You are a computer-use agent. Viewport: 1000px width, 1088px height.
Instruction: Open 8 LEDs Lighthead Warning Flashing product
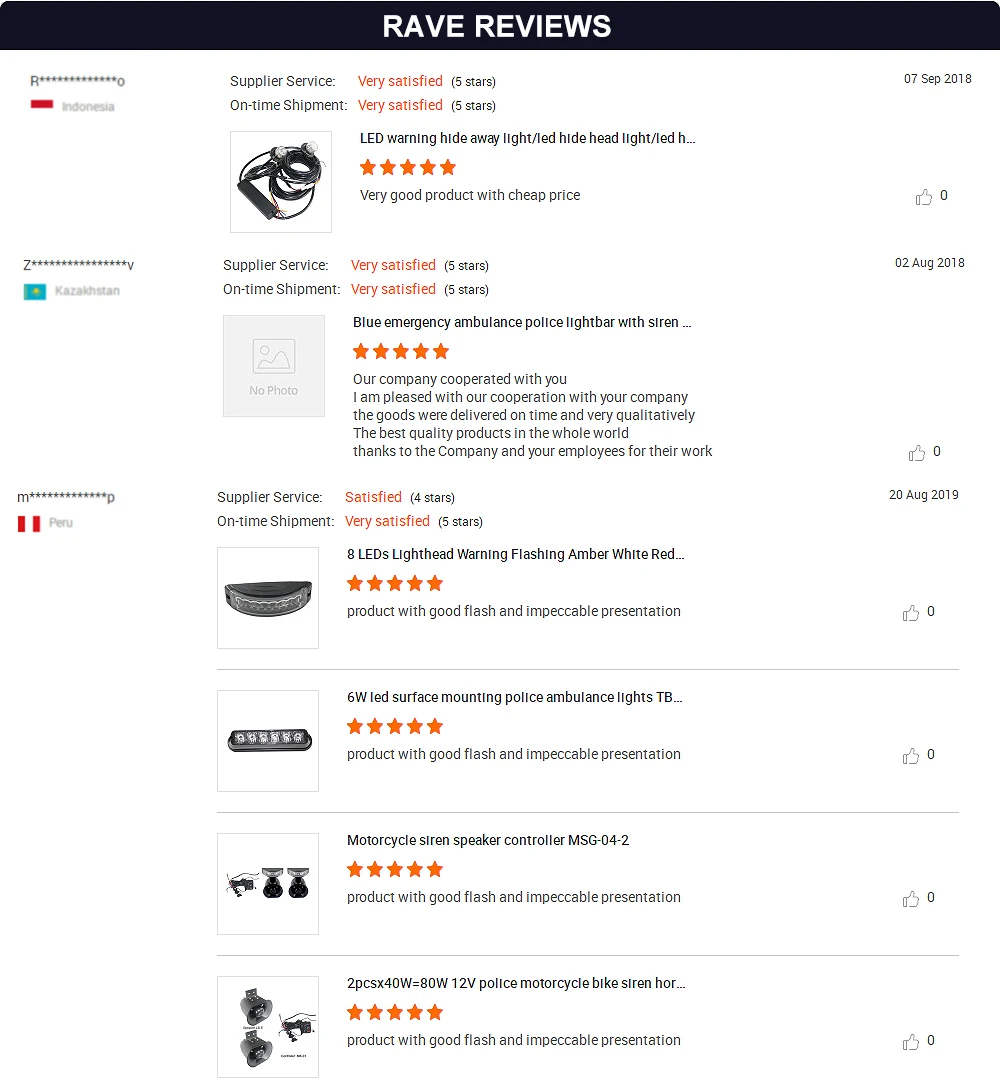coord(515,555)
